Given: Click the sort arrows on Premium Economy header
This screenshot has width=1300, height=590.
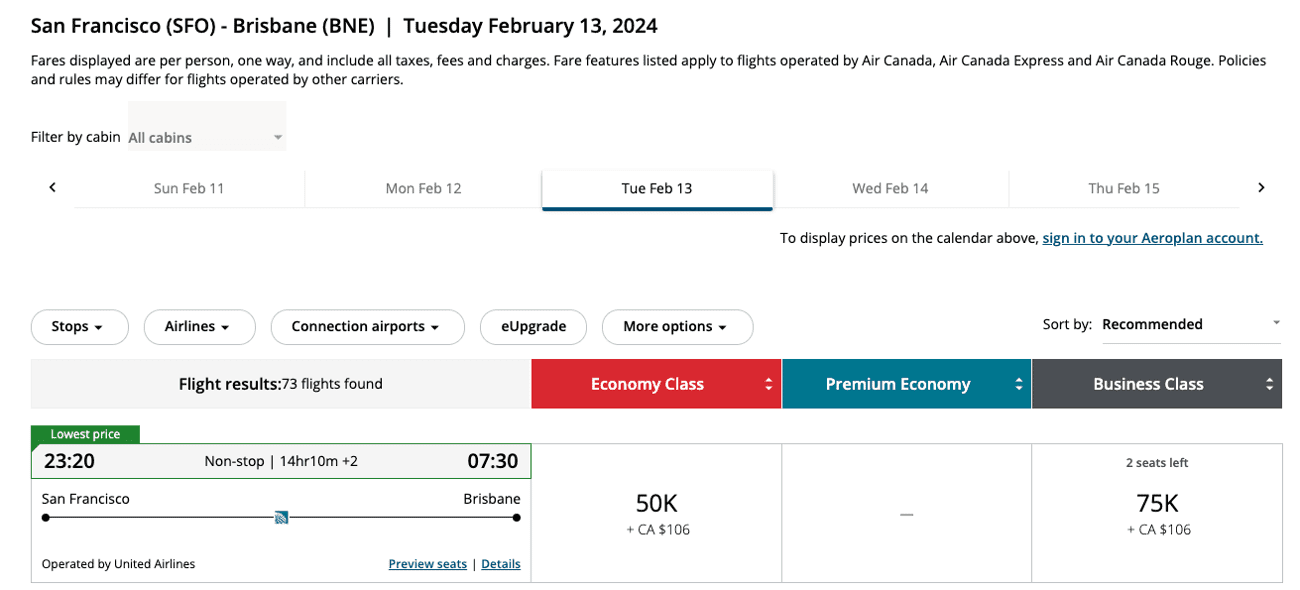Looking at the screenshot, I should pos(1018,383).
